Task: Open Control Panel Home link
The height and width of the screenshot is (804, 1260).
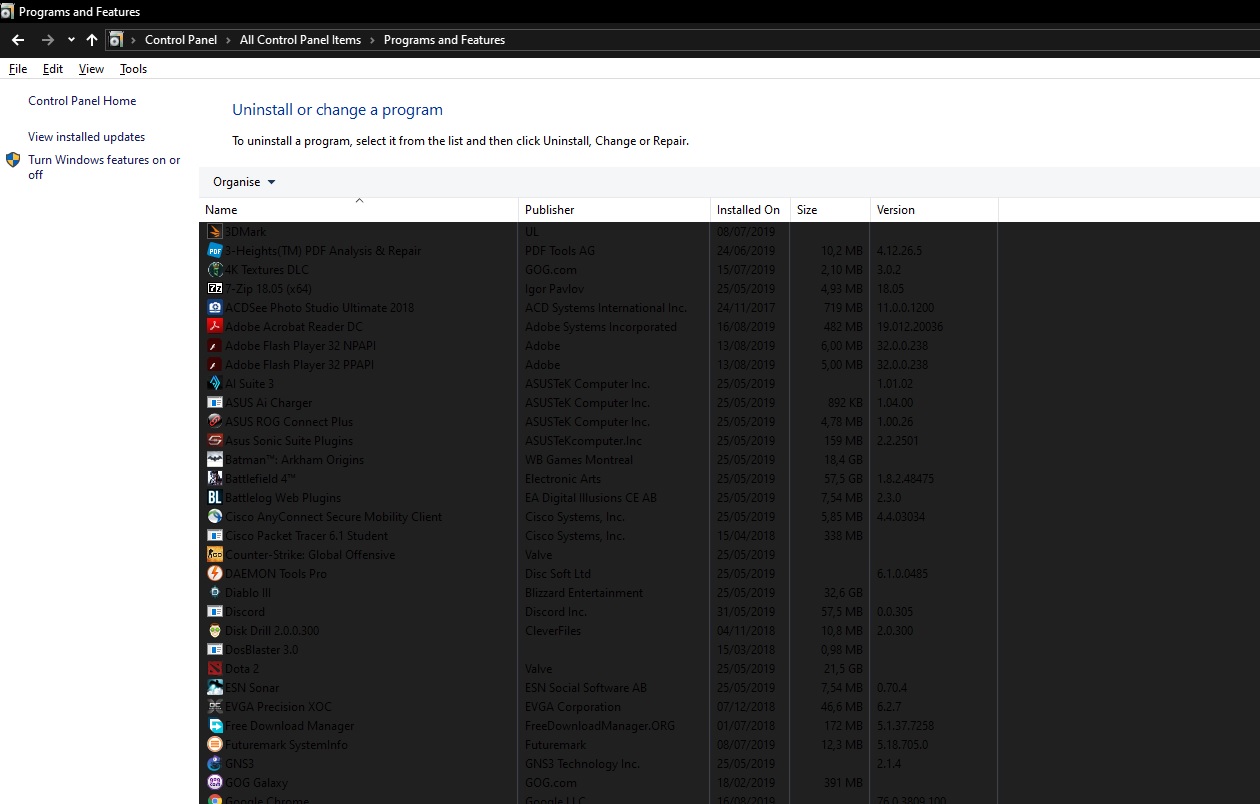Action: click(x=82, y=101)
